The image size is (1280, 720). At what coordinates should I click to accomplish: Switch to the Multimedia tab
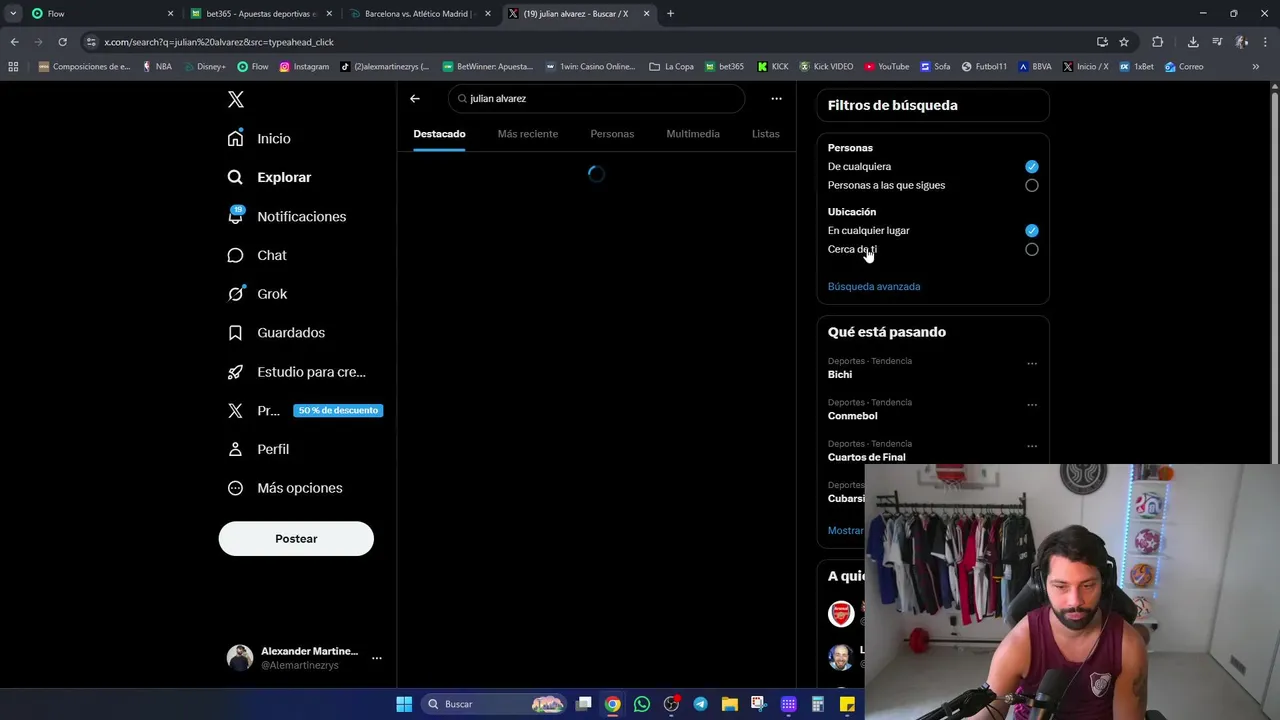pyautogui.click(x=693, y=134)
